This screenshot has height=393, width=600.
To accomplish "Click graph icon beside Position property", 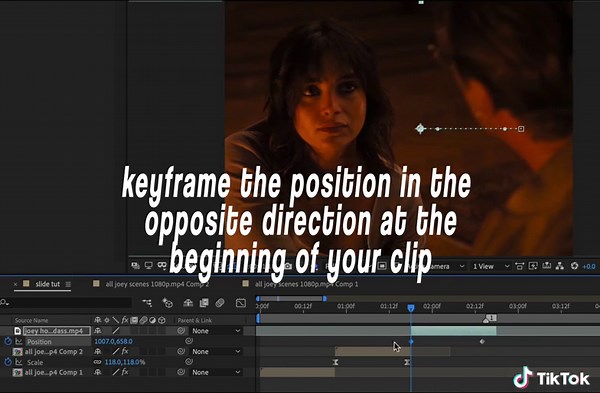I will [19, 341].
